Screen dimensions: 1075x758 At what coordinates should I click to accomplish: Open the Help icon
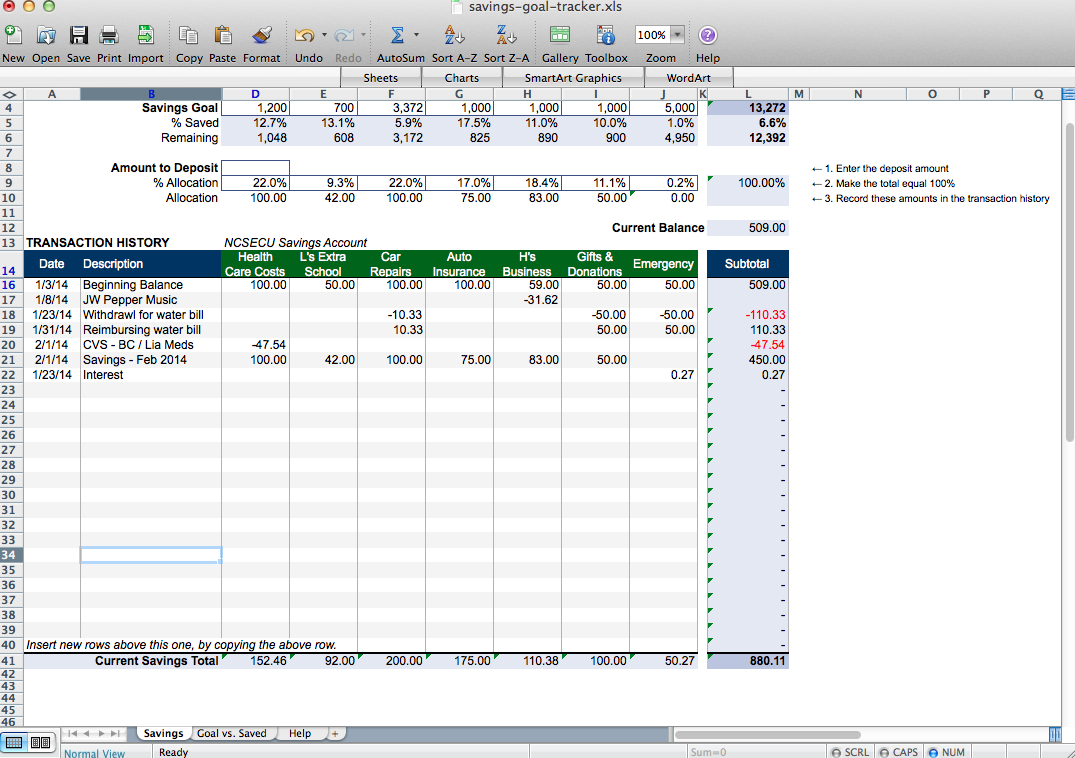[708, 36]
